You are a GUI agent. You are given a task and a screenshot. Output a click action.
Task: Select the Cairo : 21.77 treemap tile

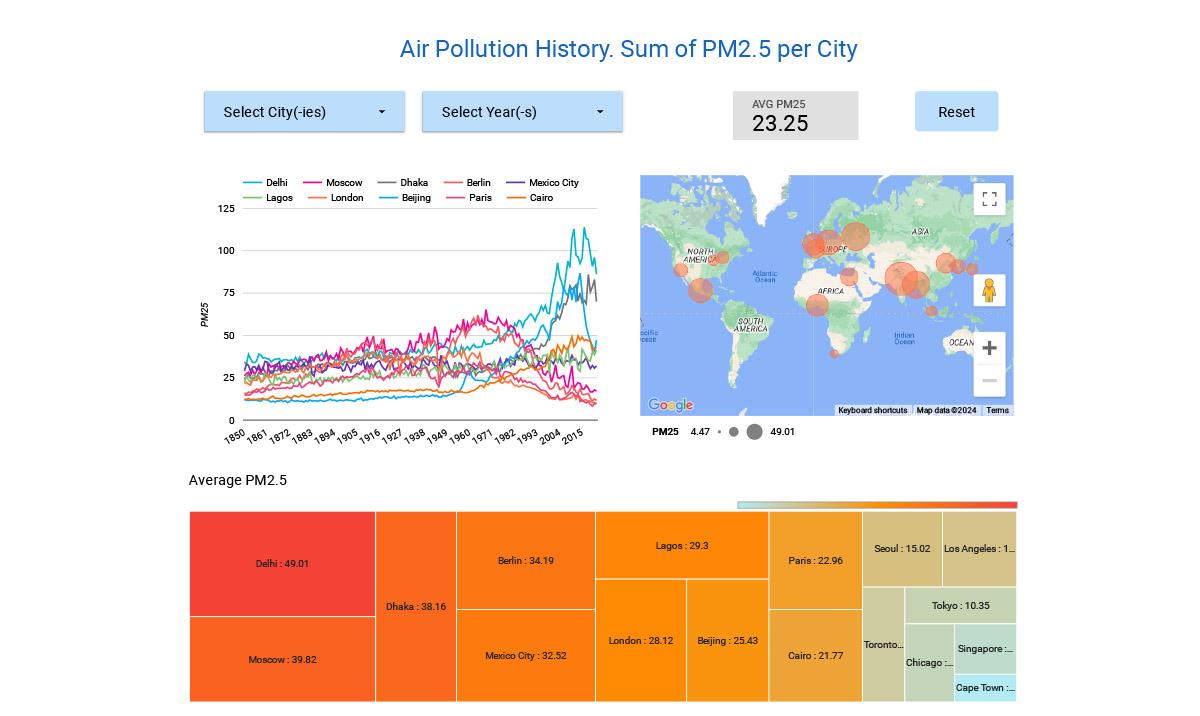coord(816,656)
